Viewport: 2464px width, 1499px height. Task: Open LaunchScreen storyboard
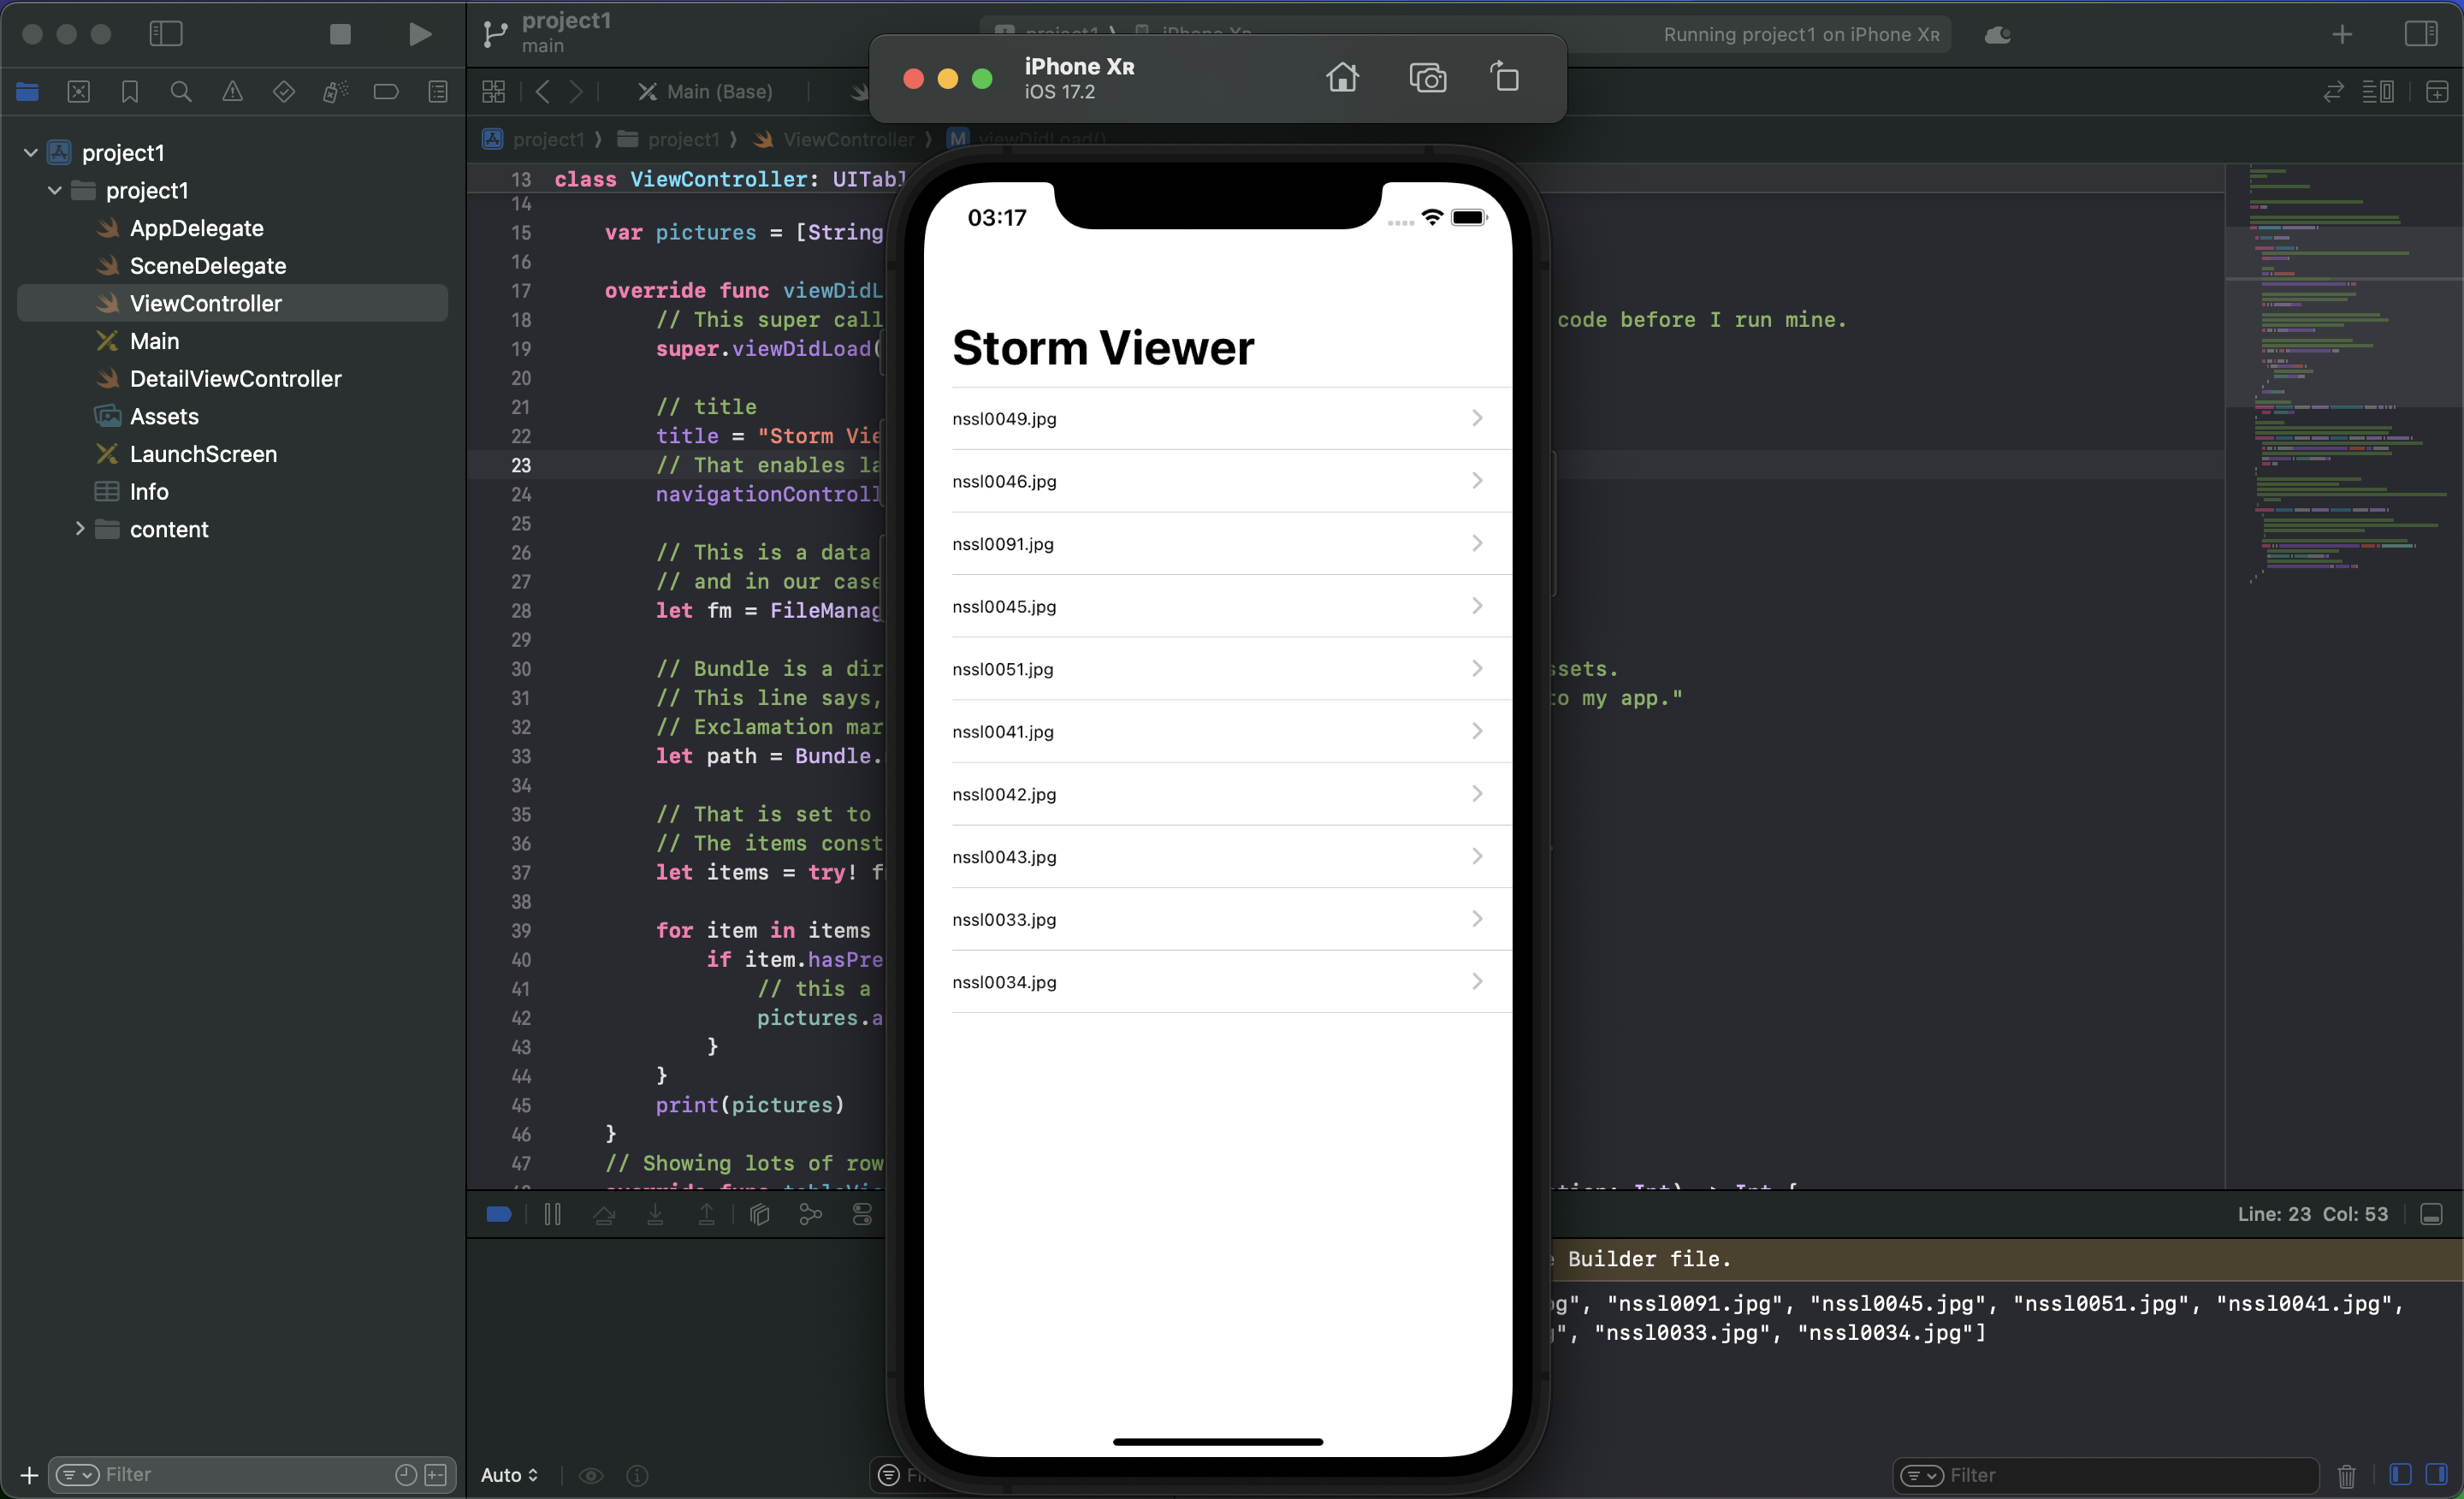click(203, 454)
